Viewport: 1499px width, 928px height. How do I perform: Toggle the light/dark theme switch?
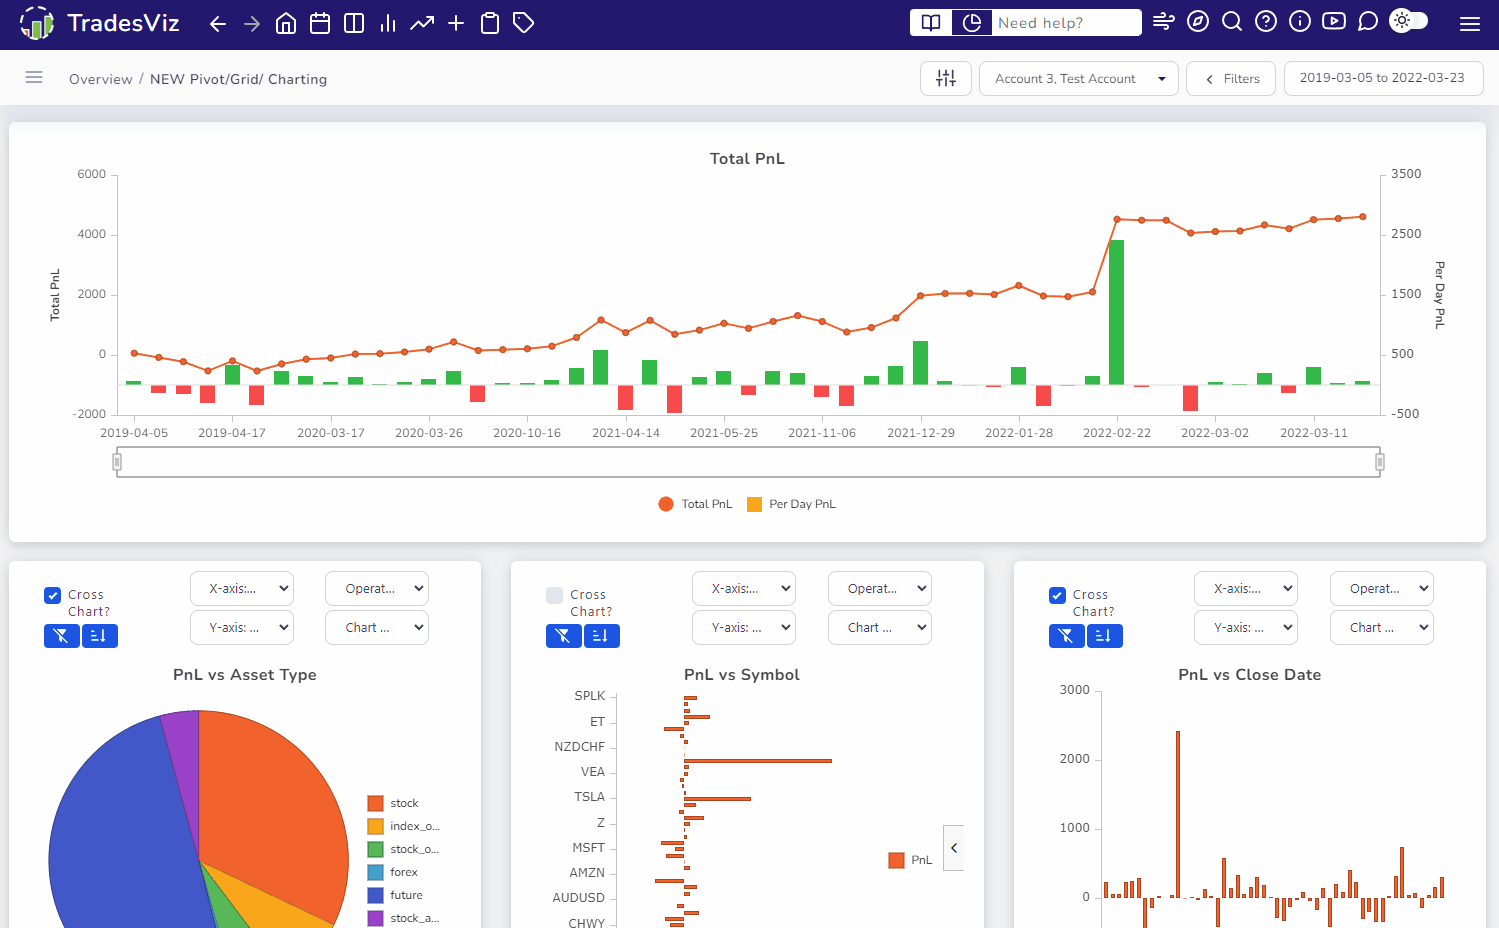1409,20
